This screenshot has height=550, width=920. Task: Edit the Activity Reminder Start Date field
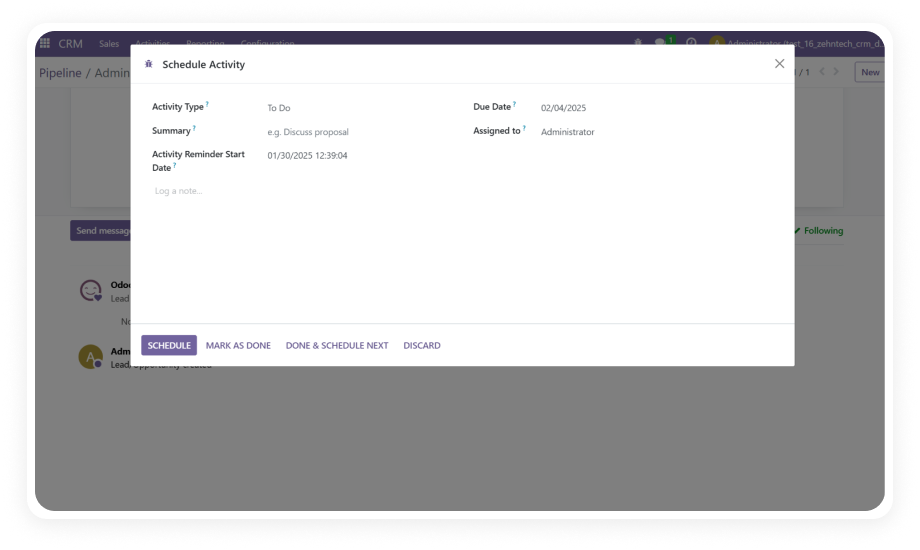[x=358, y=156]
